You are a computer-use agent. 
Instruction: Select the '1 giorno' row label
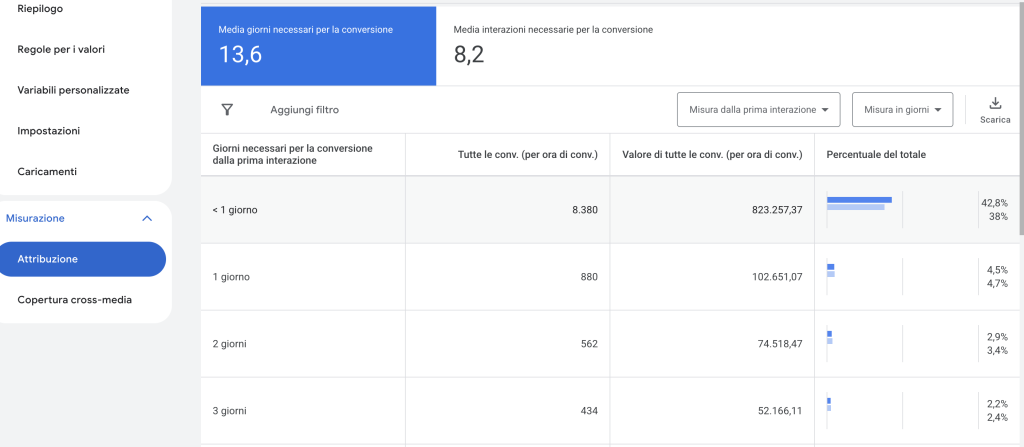click(231, 276)
